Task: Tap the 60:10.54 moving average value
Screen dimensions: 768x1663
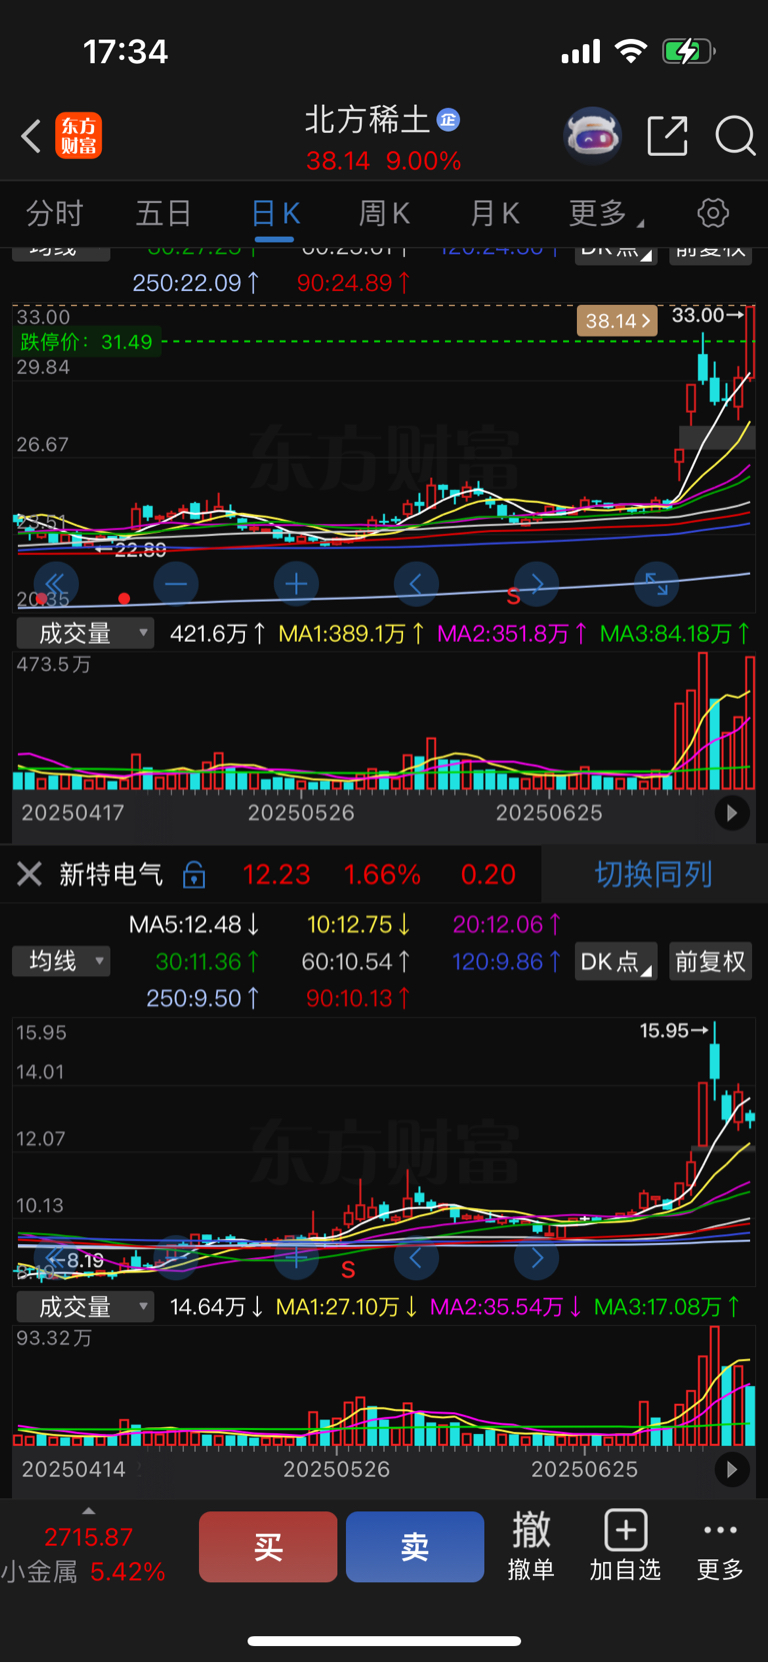Action: [x=356, y=961]
